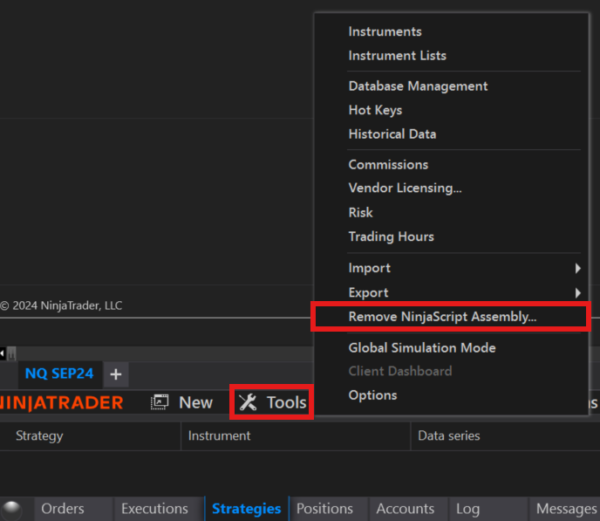This screenshot has width=600, height=521.
Task: Open Instruments from the Tools menu
Action: tap(385, 31)
